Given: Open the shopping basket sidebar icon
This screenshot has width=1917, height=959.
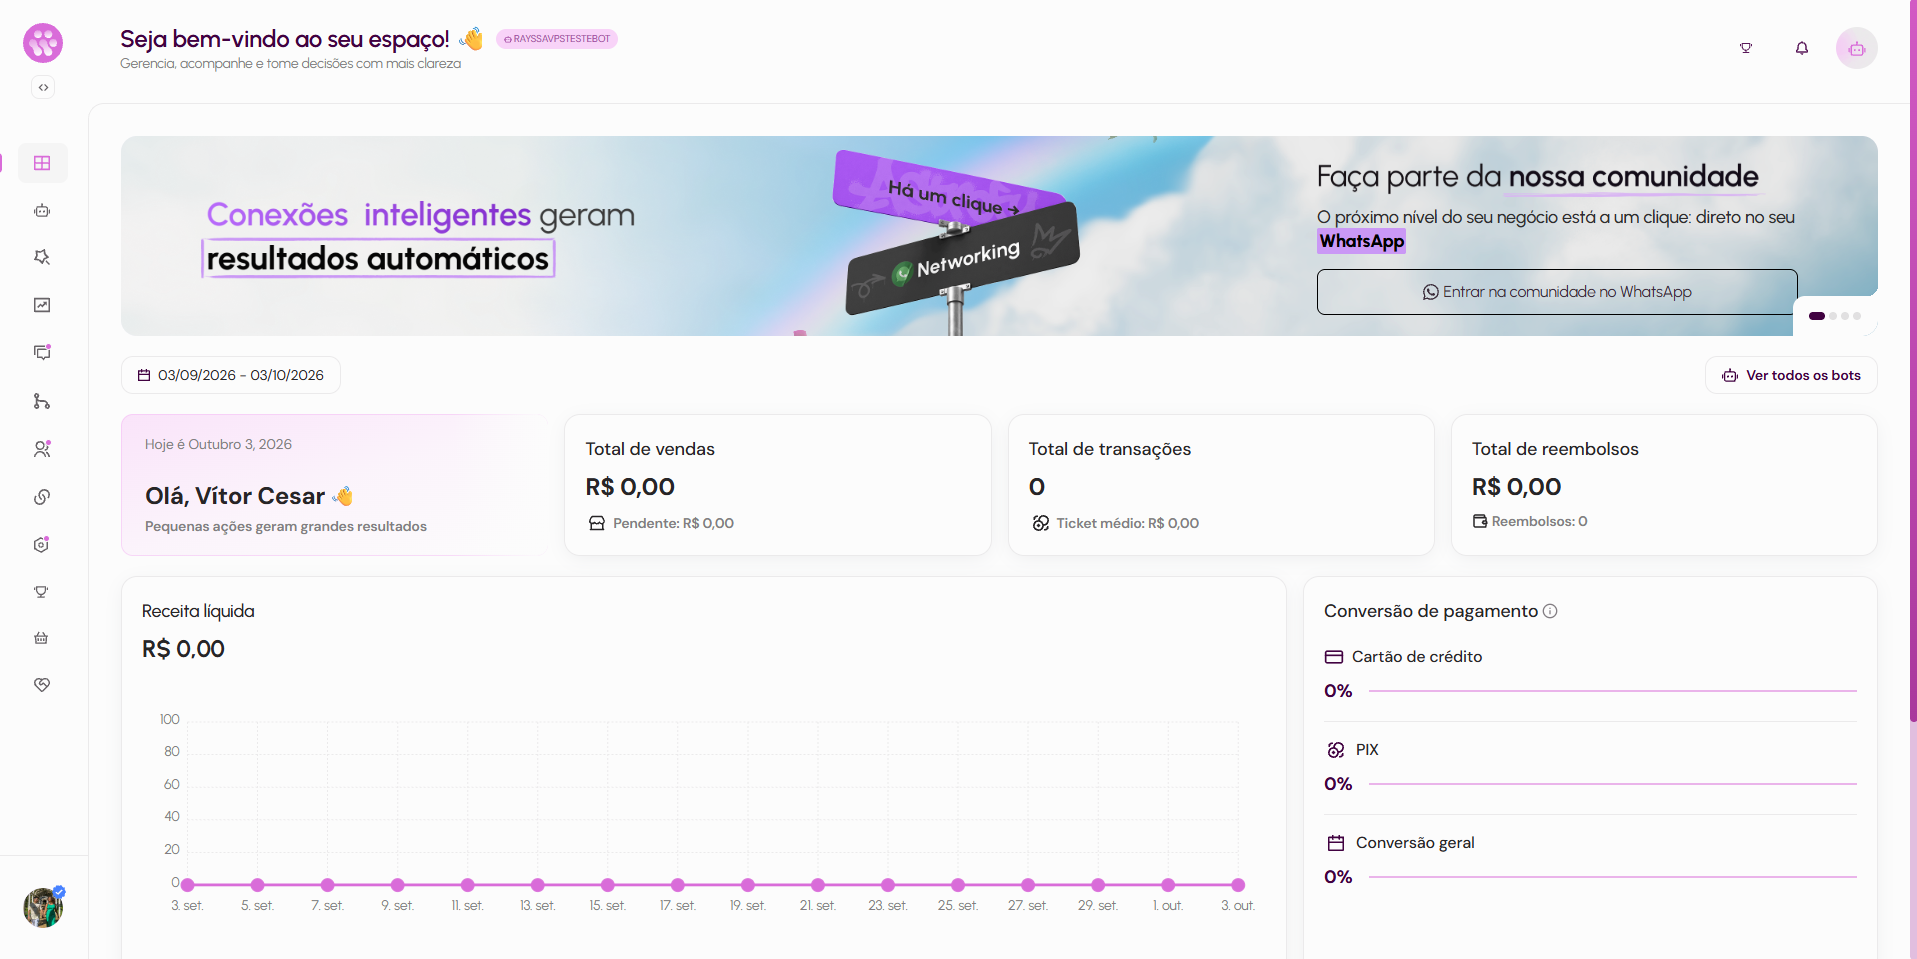Looking at the screenshot, I should pos(41,638).
